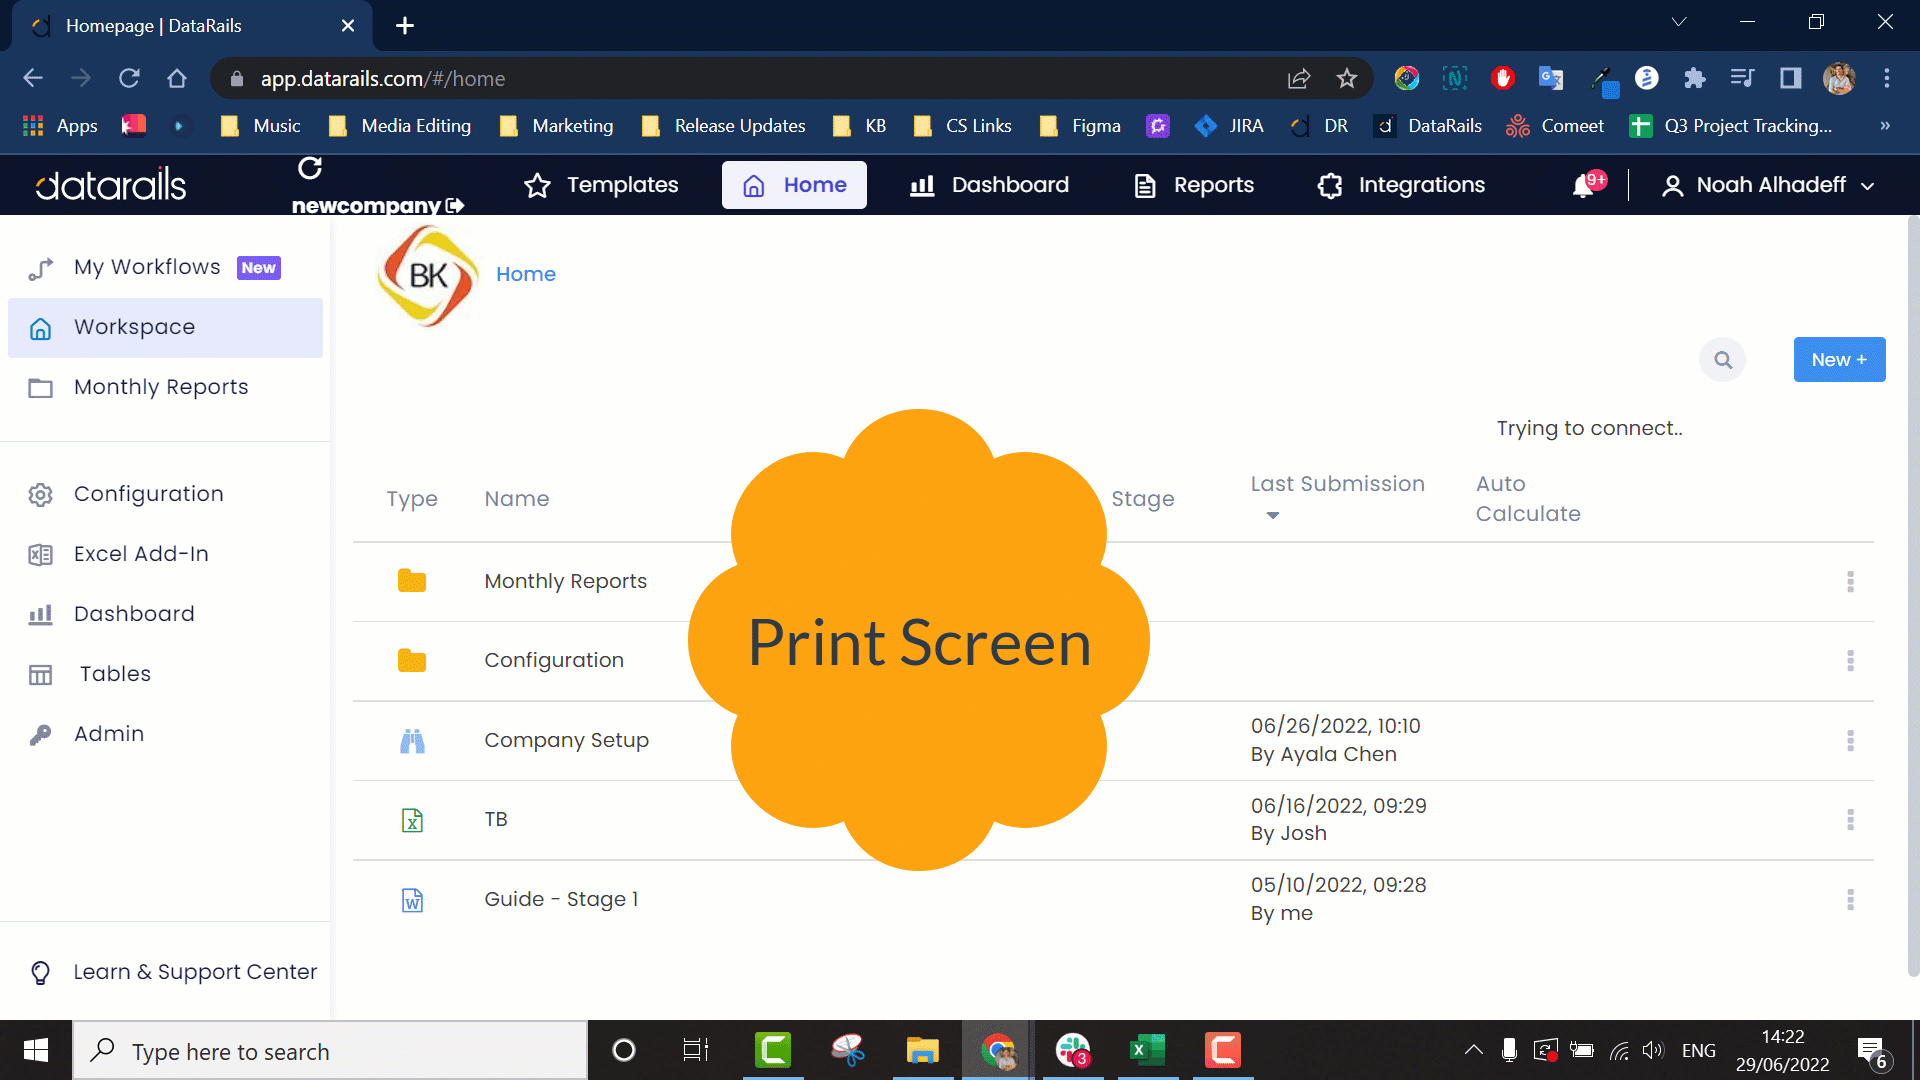1920x1080 pixels.
Task: Click the Home breadcrumb link
Action: tap(526, 274)
